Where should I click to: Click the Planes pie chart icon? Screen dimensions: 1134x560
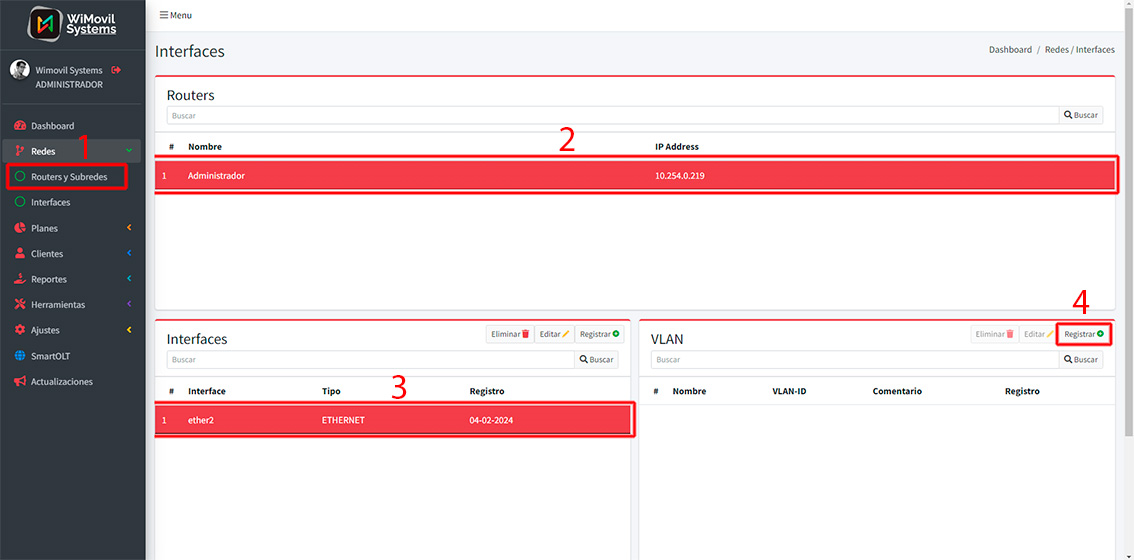(20, 228)
